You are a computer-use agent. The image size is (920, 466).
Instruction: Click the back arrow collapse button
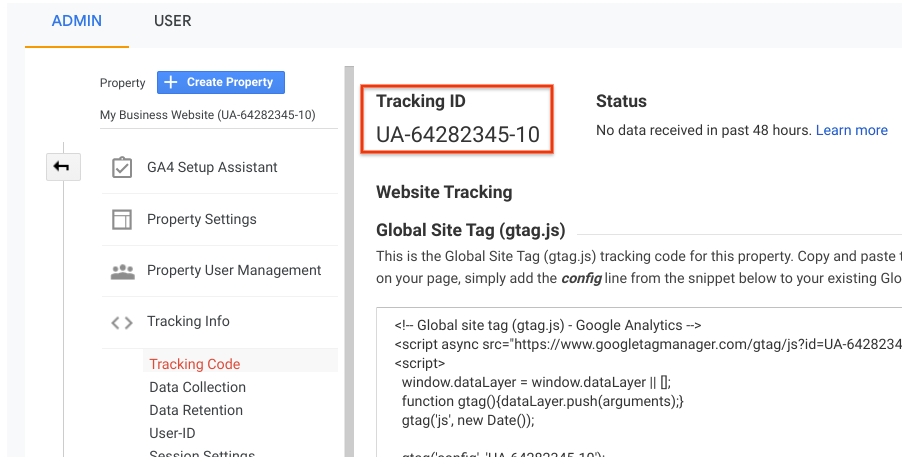(62, 167)
